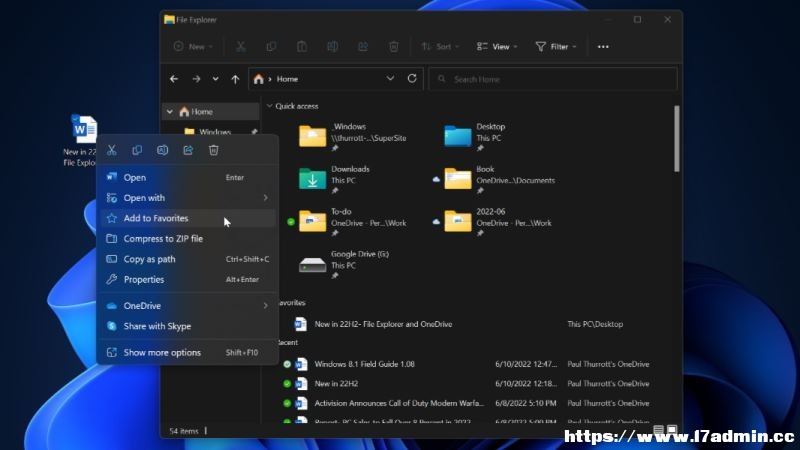Click the Share icon in context menu

(188, 150)
